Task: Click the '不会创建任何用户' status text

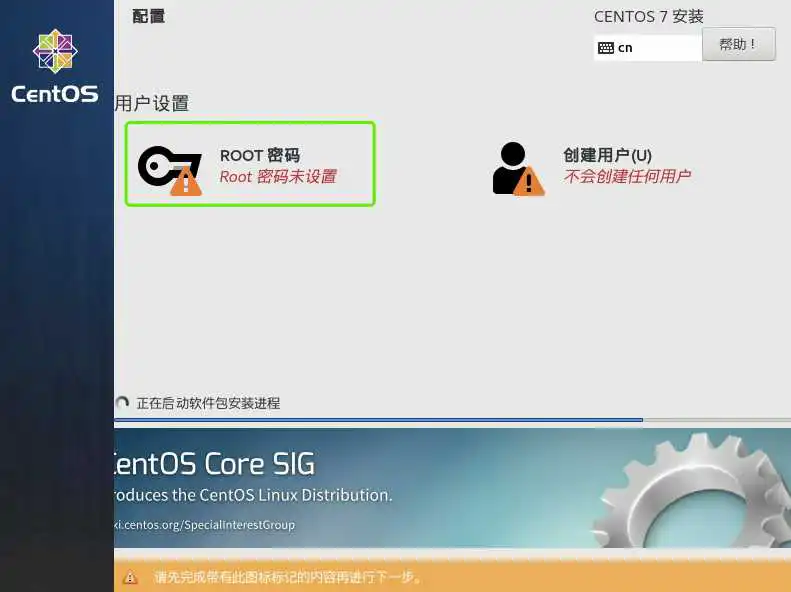Action: click(627, 176)
